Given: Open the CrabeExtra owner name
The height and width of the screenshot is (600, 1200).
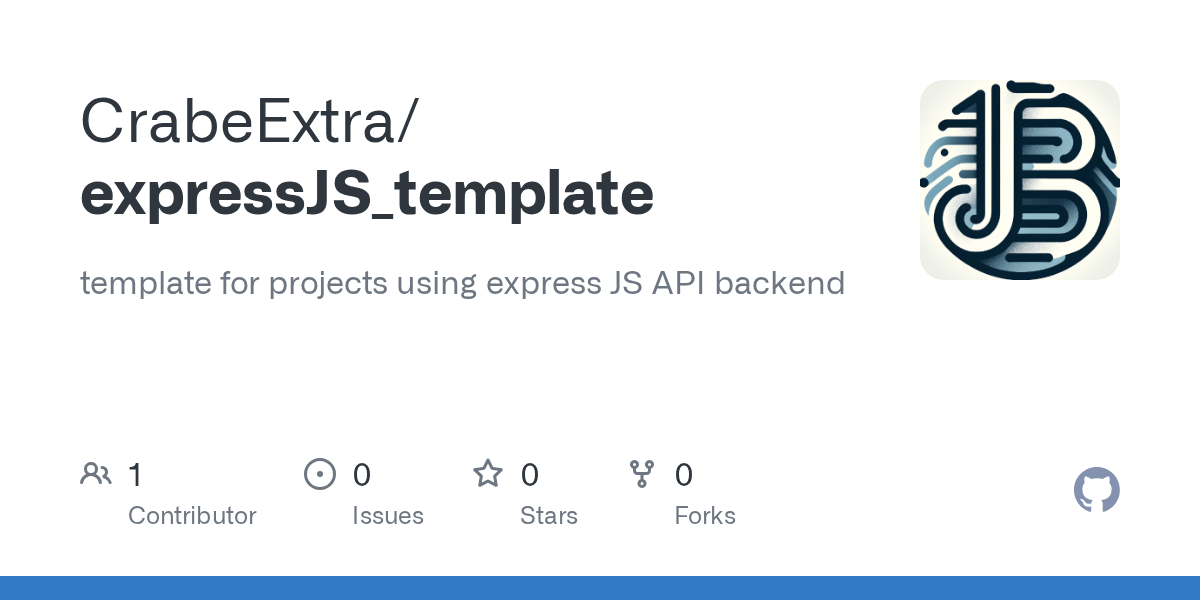Looking at the screenshot, I should pyautogui.click(x=250, y=121).
